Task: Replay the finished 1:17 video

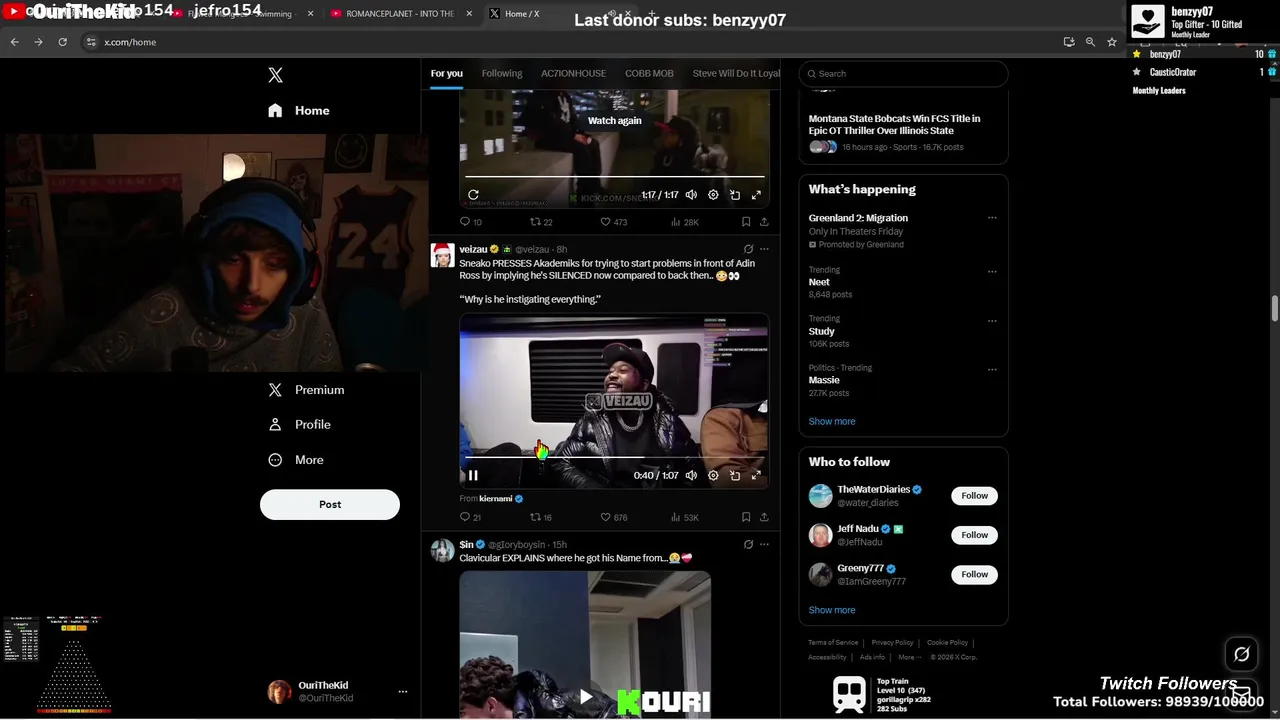Action: (x=473, y=195)
